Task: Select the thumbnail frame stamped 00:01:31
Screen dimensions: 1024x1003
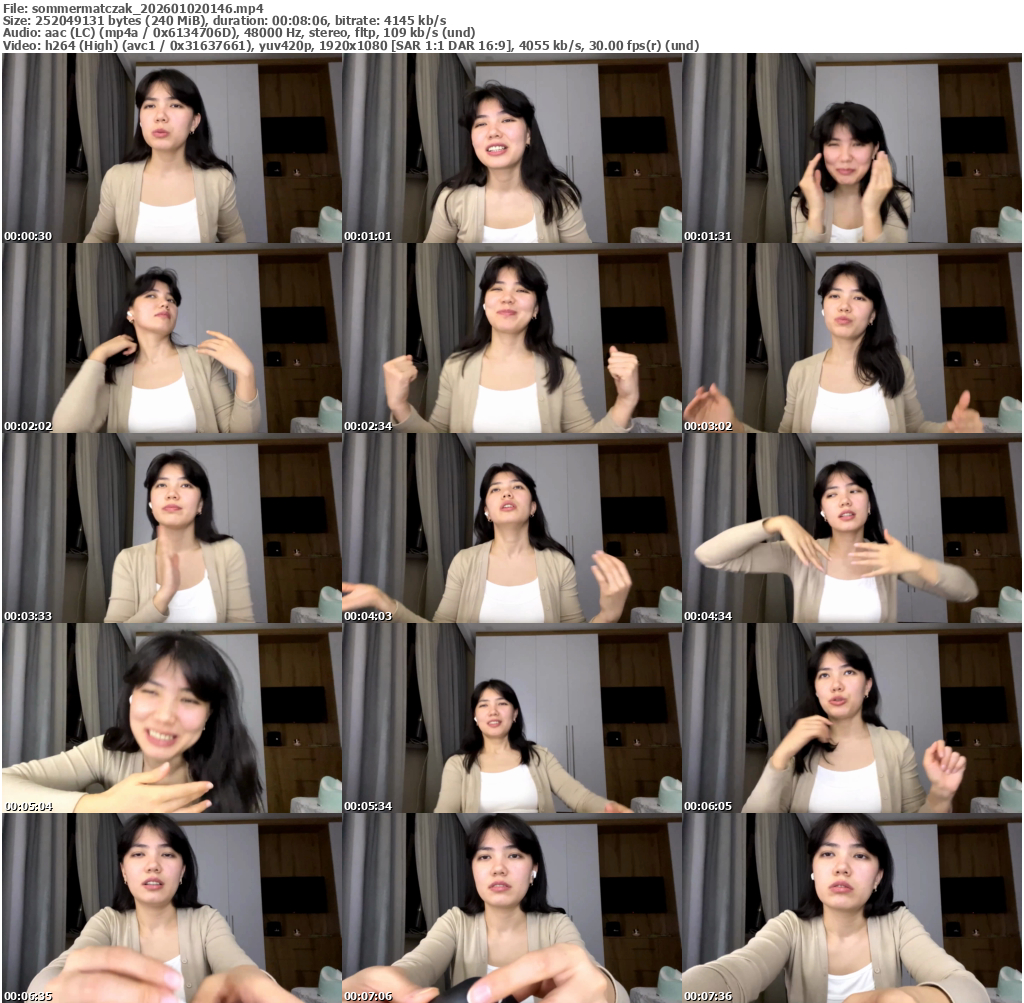Action: coord(852,148)
